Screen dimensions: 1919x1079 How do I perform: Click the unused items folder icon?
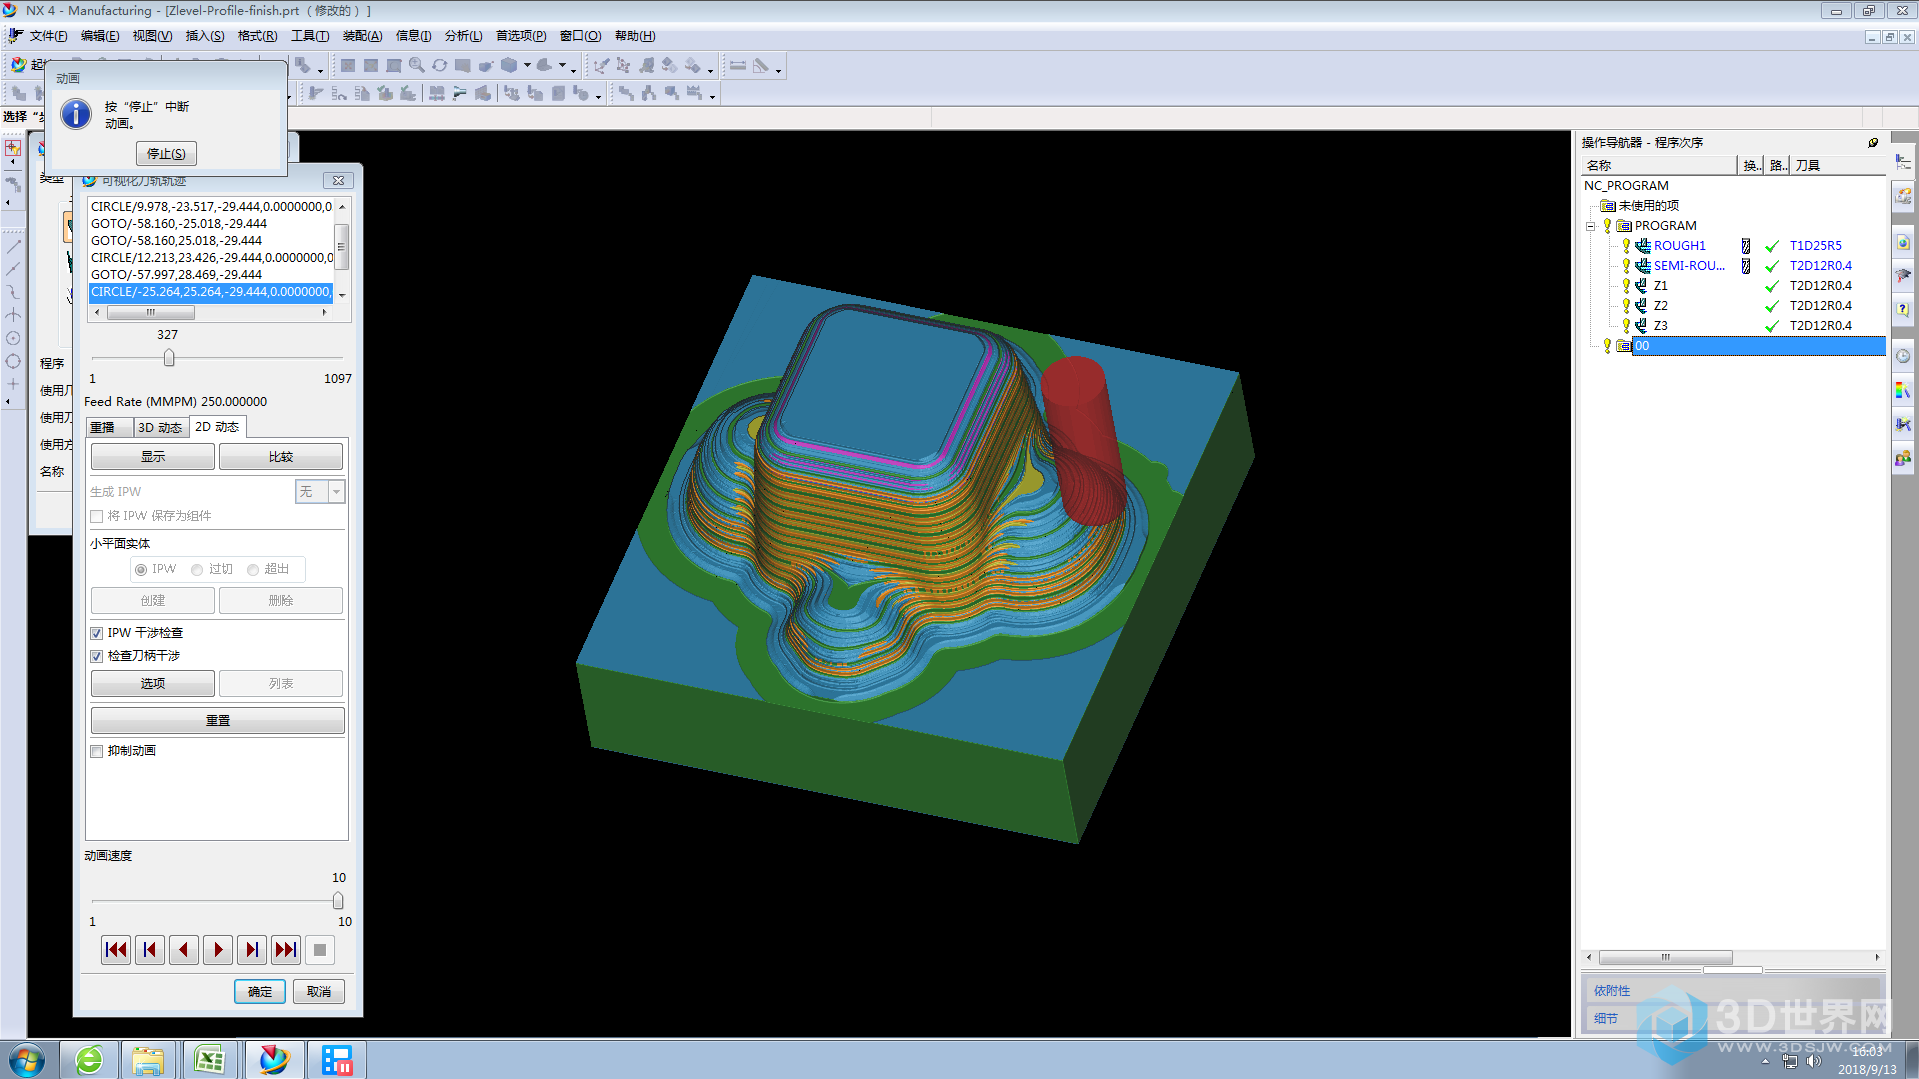tap(1608, 206)
